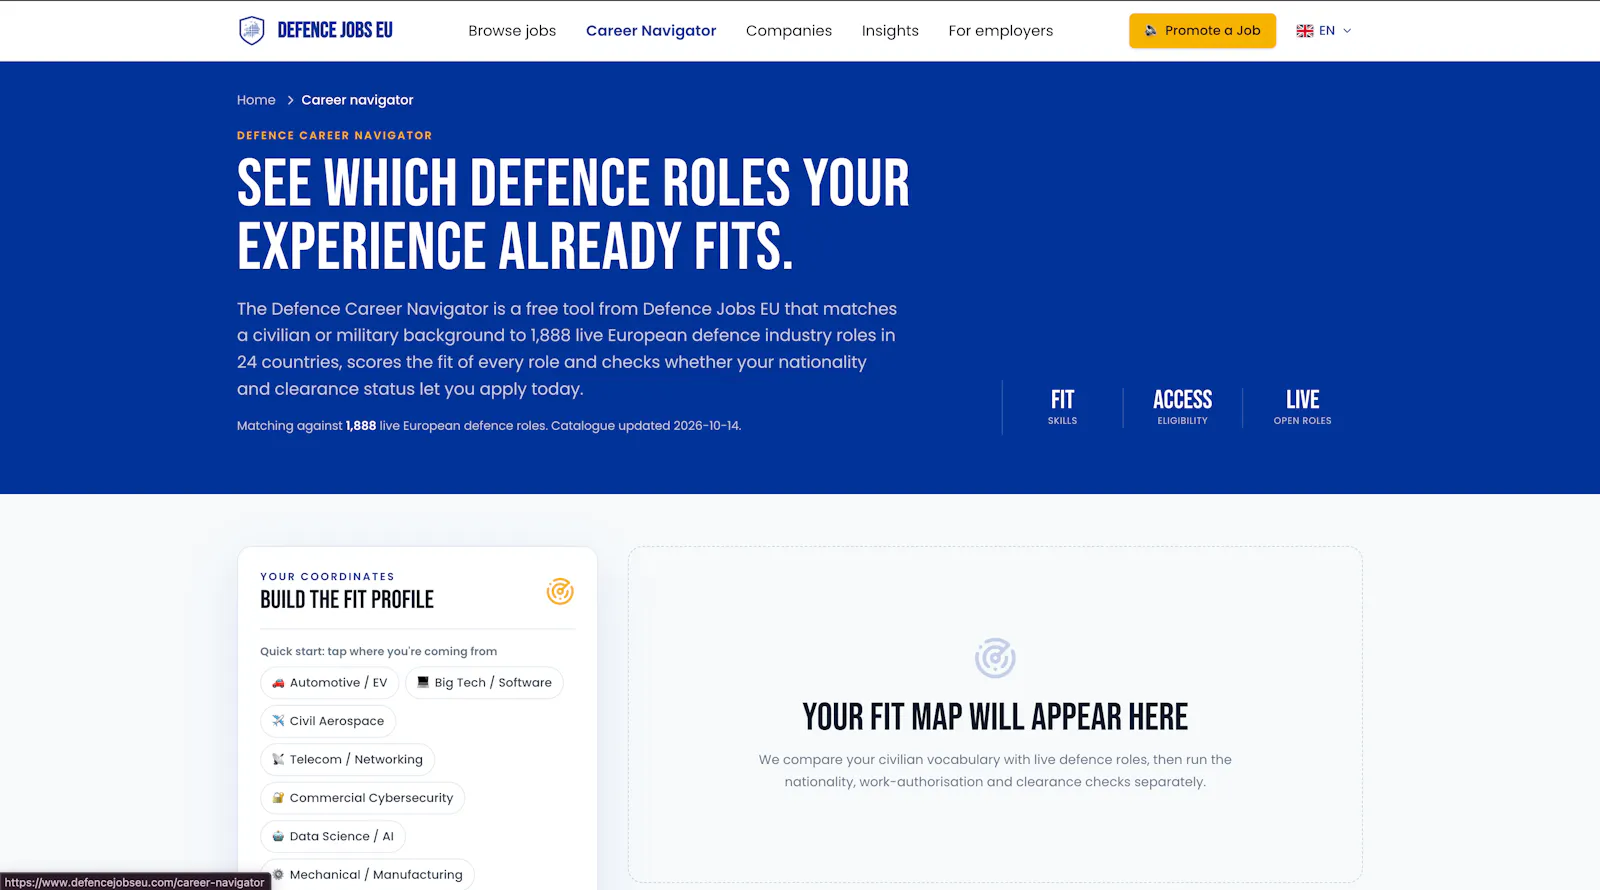This screenshot has height=890, width=1600.
Task: Click the orange radar icon beside Build the Fit Profile
Action: pyautogui.click(x=560, y=591)
